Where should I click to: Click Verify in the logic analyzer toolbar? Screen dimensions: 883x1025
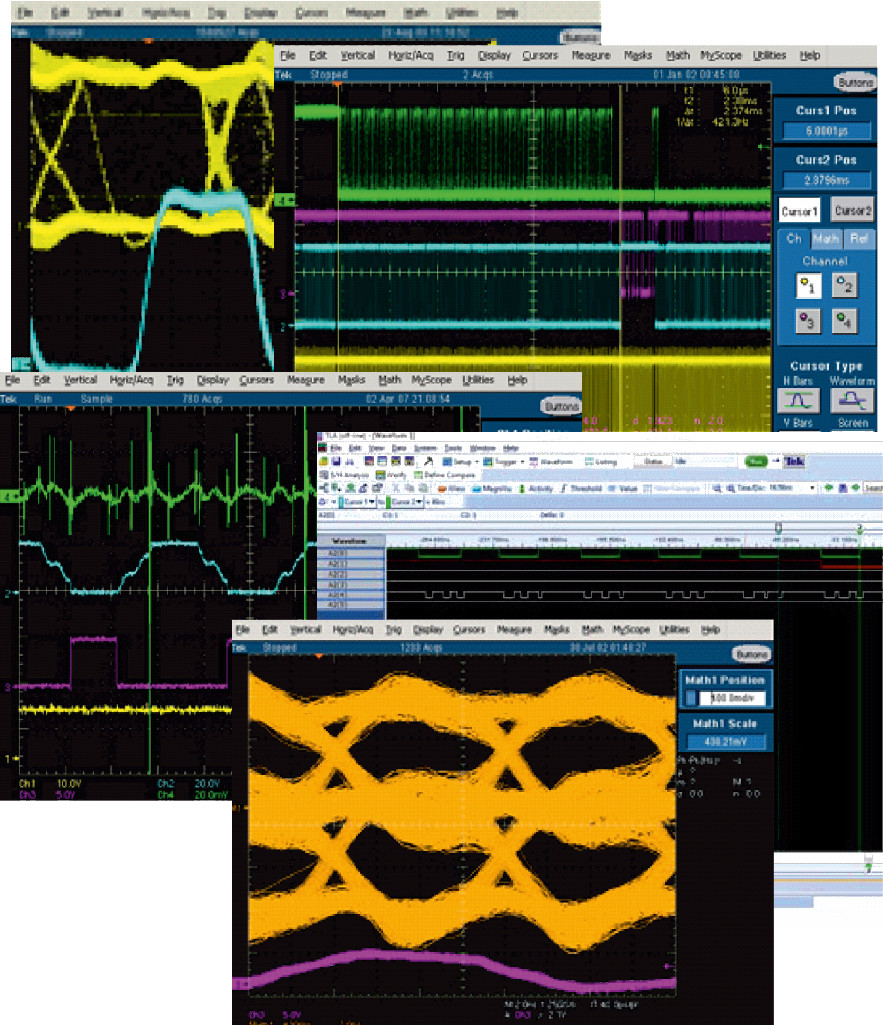392,475
